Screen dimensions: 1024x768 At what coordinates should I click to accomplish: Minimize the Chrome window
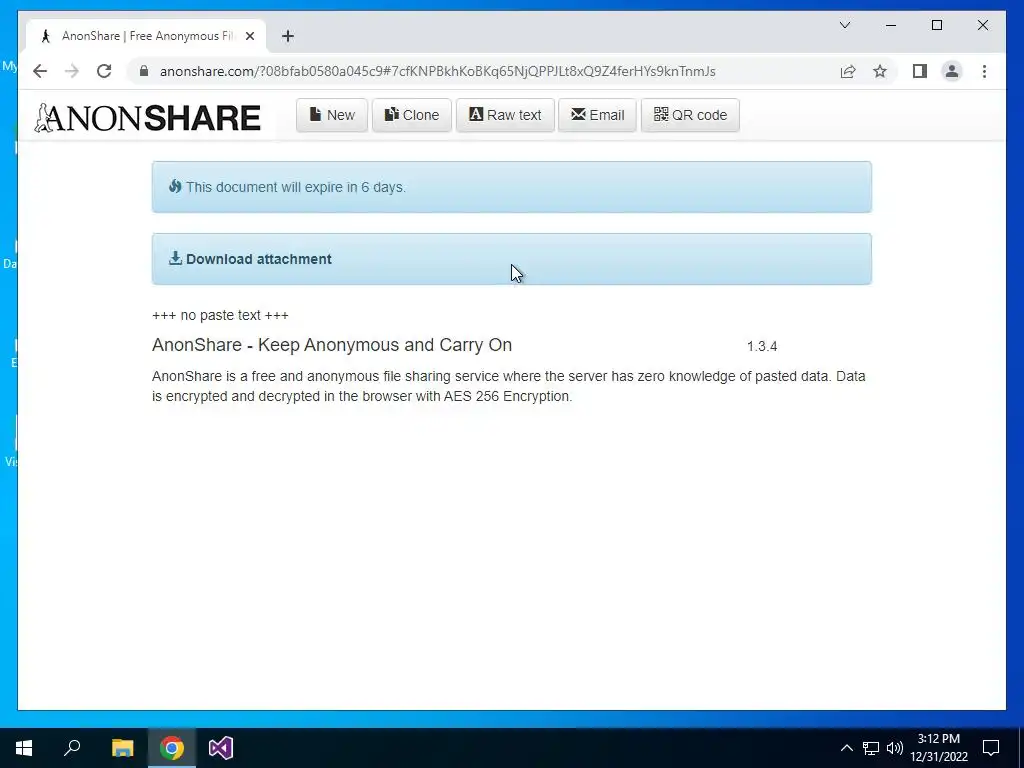(891, 25)
